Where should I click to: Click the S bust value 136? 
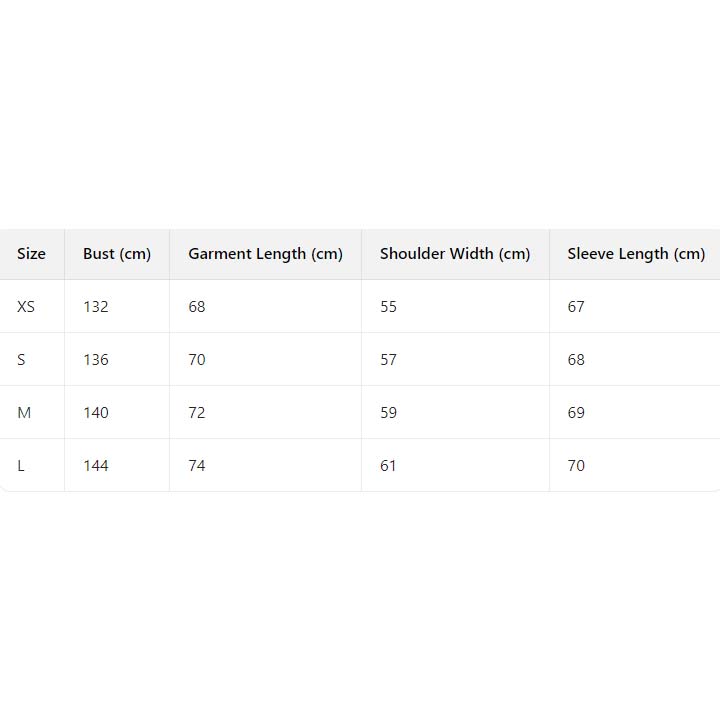[96, 360]
